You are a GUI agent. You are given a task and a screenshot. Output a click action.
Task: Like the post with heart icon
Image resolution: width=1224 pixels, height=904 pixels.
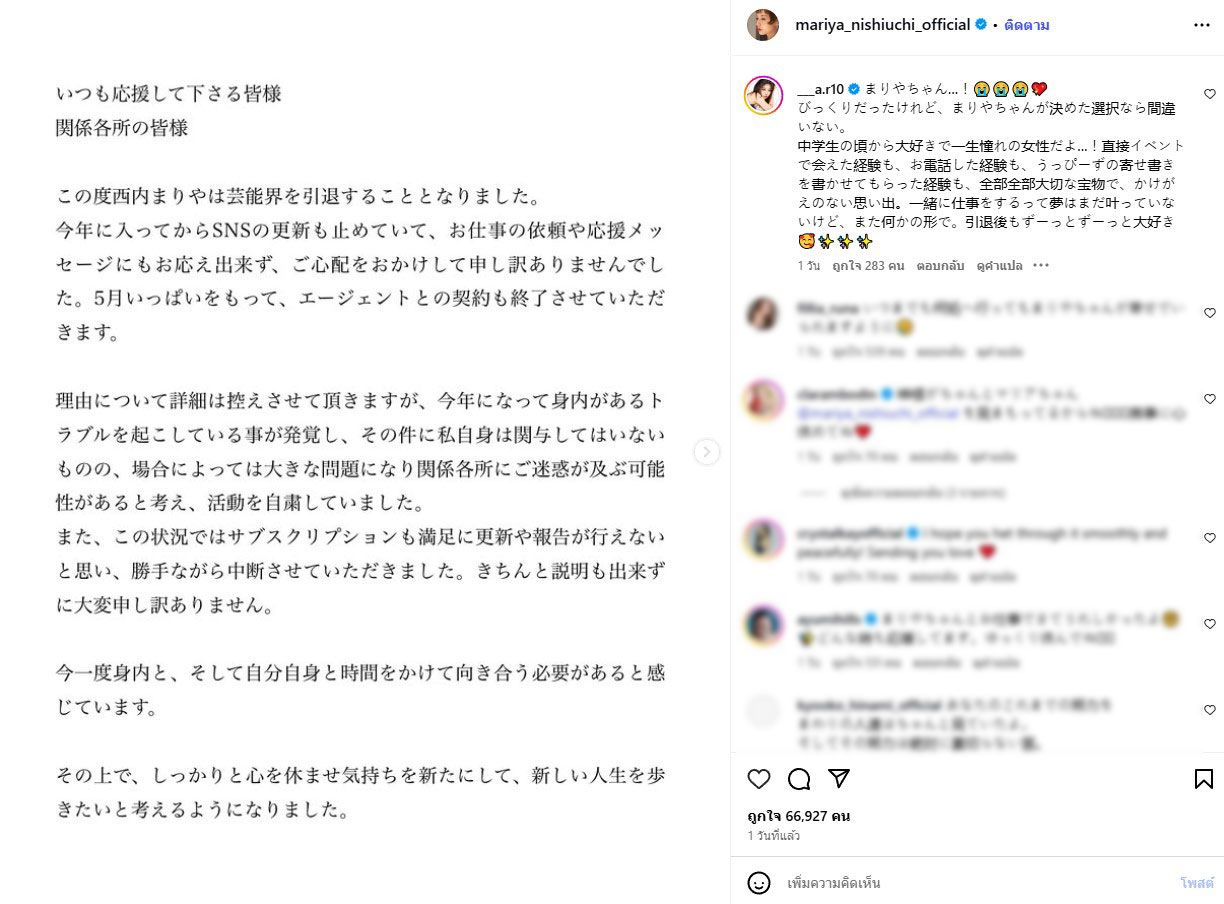(759, 779)
